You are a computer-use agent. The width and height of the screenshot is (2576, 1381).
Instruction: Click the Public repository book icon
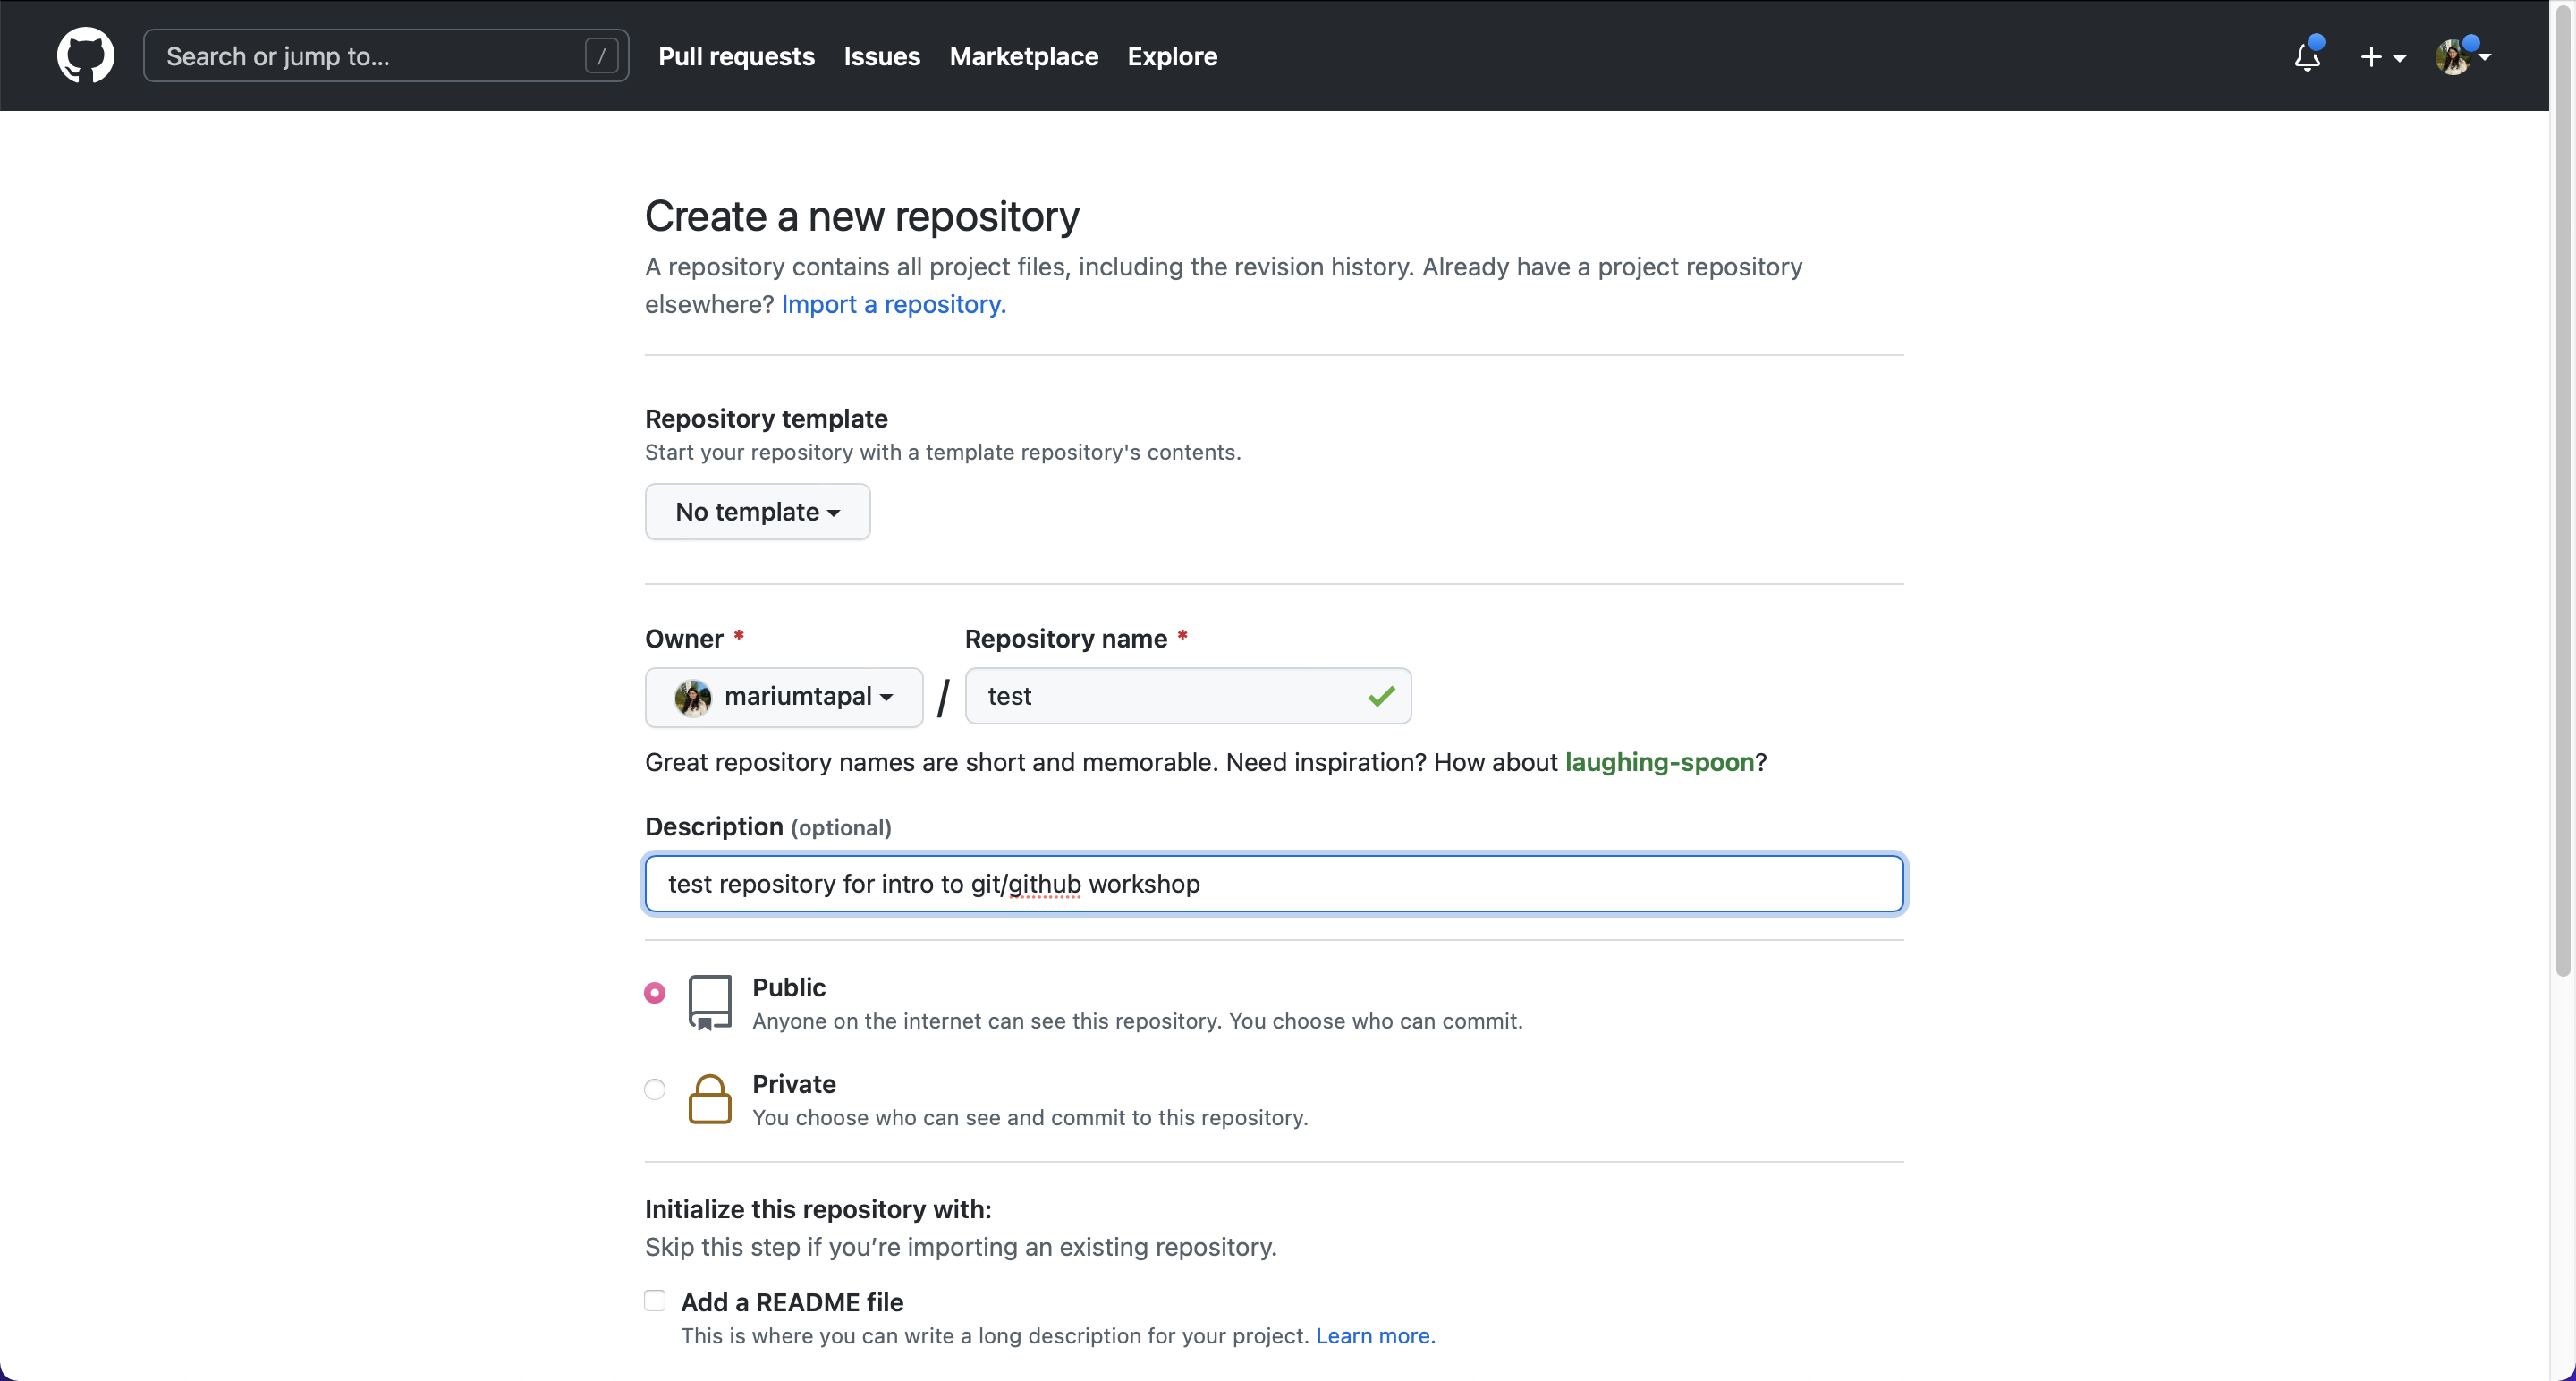(710, 1002)
